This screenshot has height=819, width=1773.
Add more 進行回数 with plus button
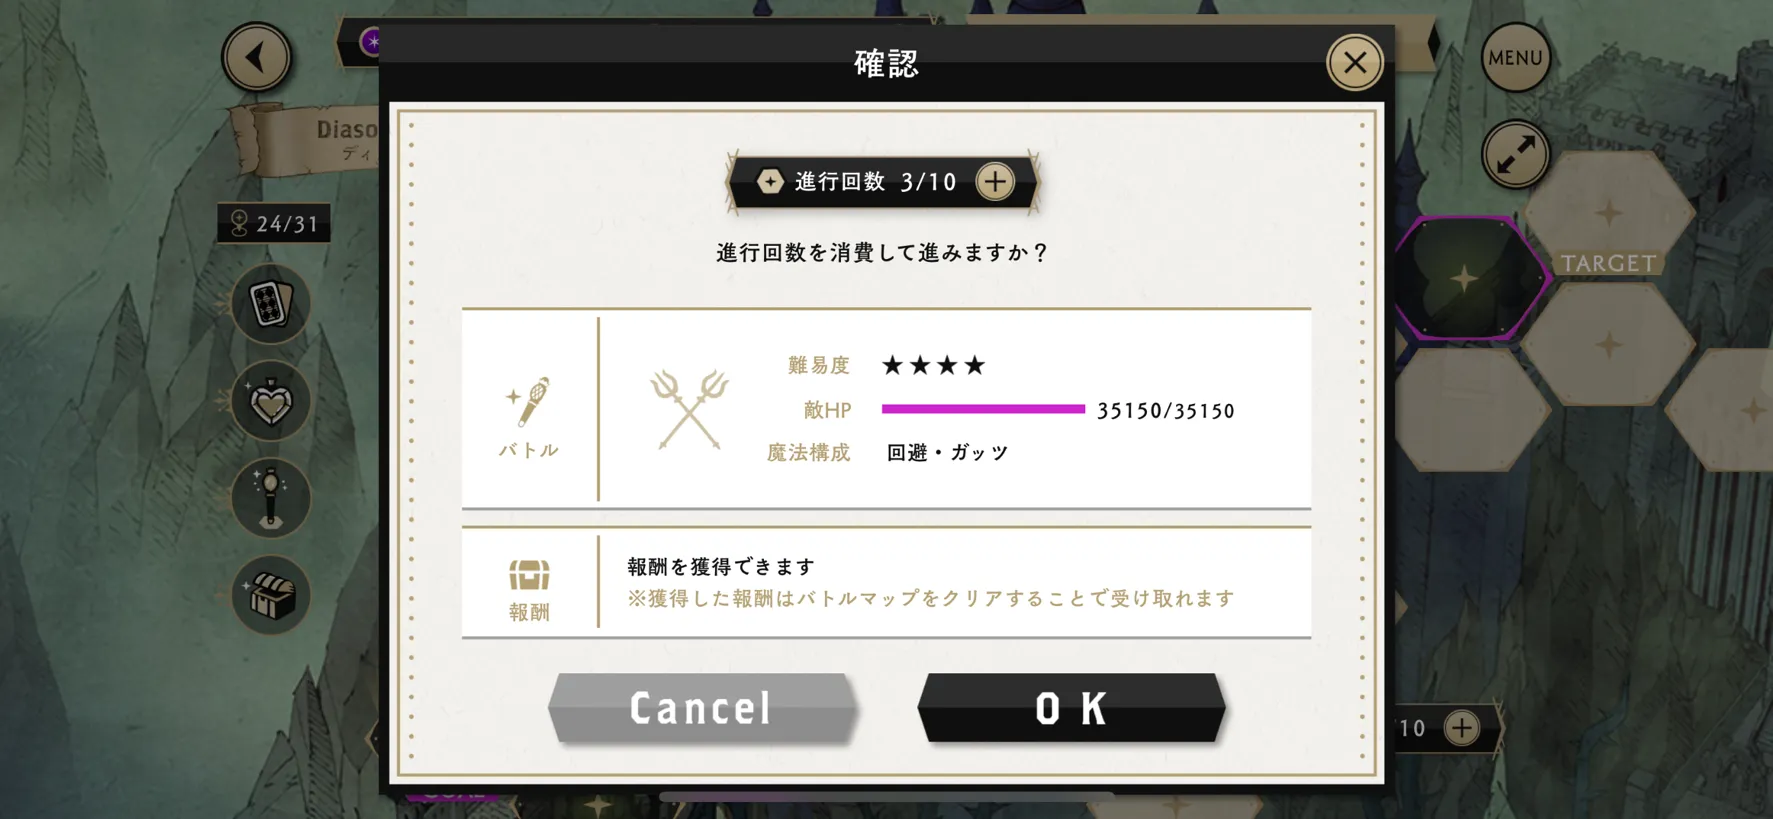point(994,182)
